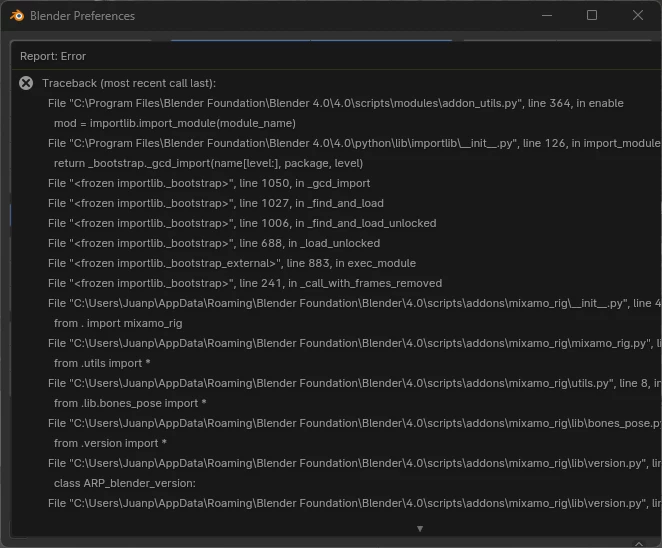Click the line 883 exec_module entry
The height and width of the screenshot is (548, 662).
tap(232, 263)
